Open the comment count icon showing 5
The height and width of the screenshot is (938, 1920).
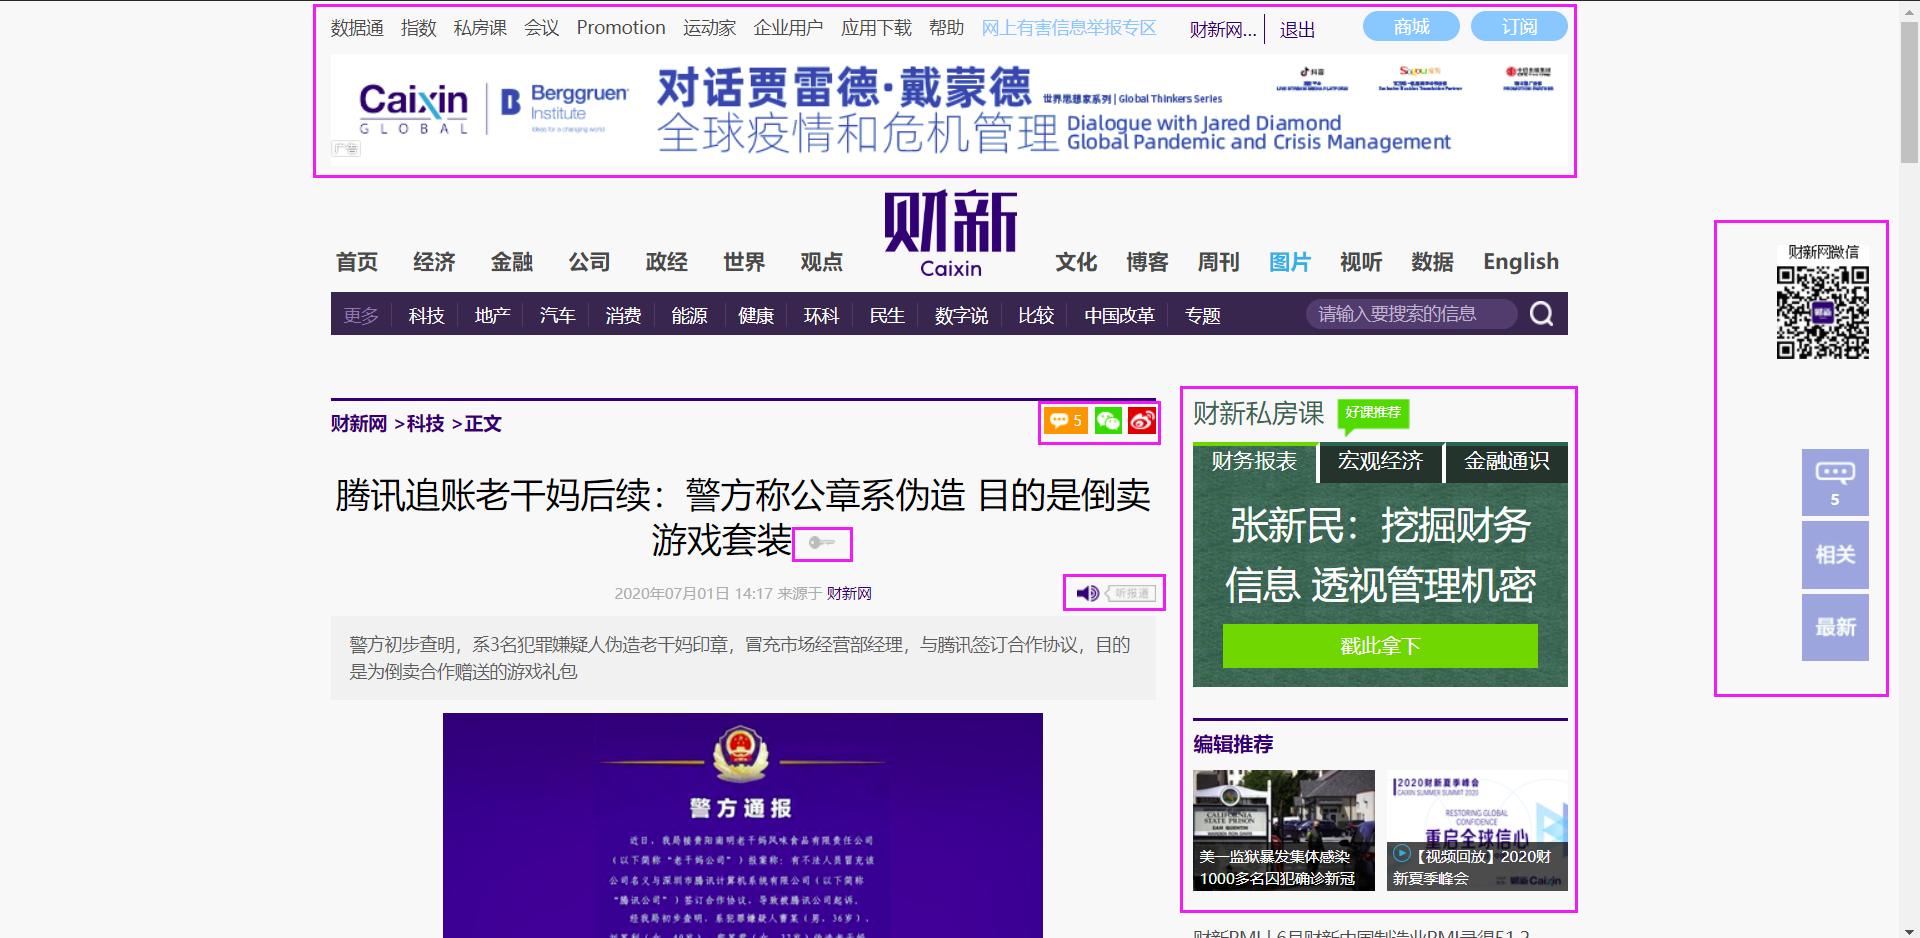coord(1066,421)
